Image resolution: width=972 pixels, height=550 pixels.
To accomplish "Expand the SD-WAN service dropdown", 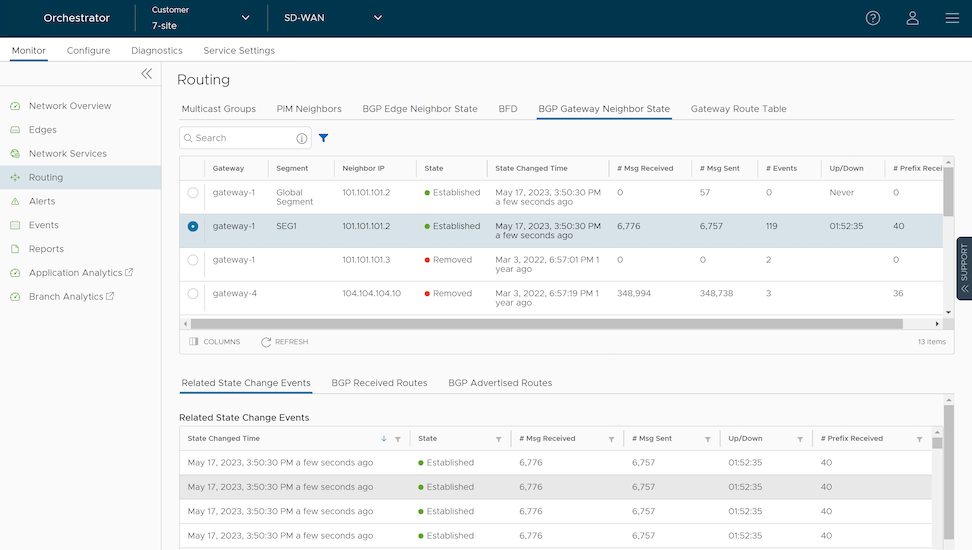I will (330, 18).
